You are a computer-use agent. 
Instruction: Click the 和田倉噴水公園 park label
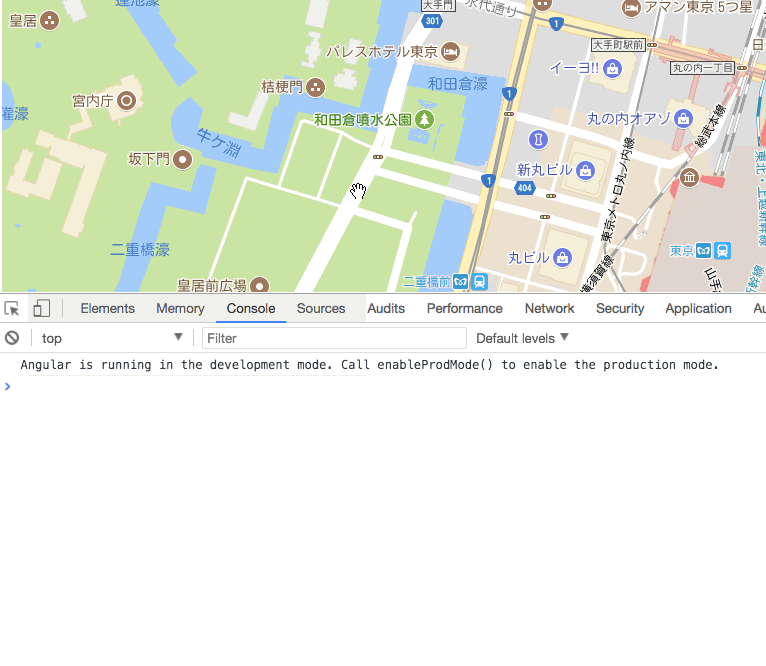tap(362, 120)
